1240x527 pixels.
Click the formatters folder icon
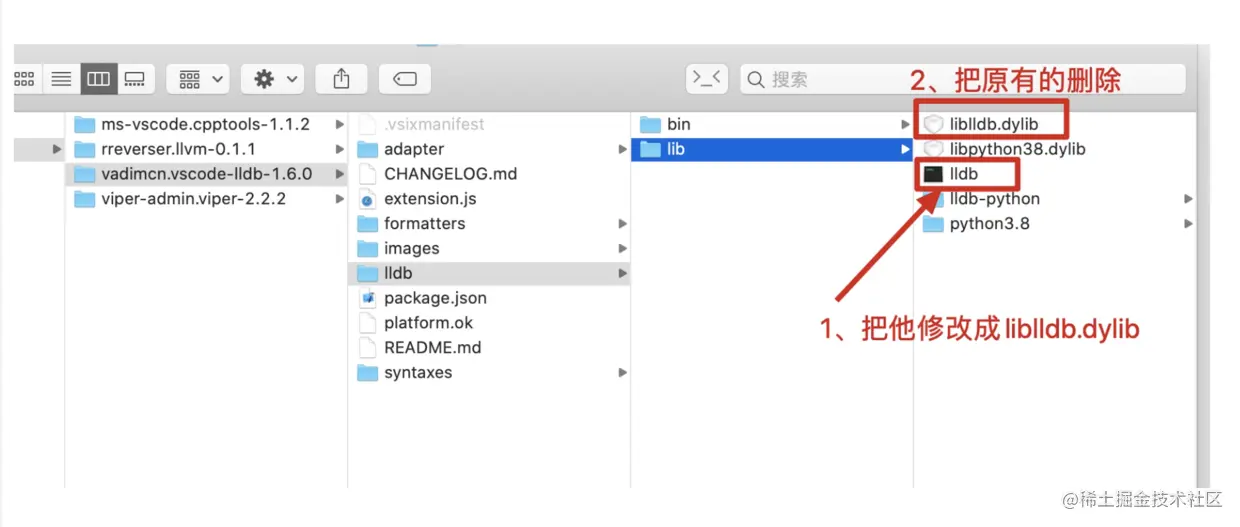coord(367,224)
